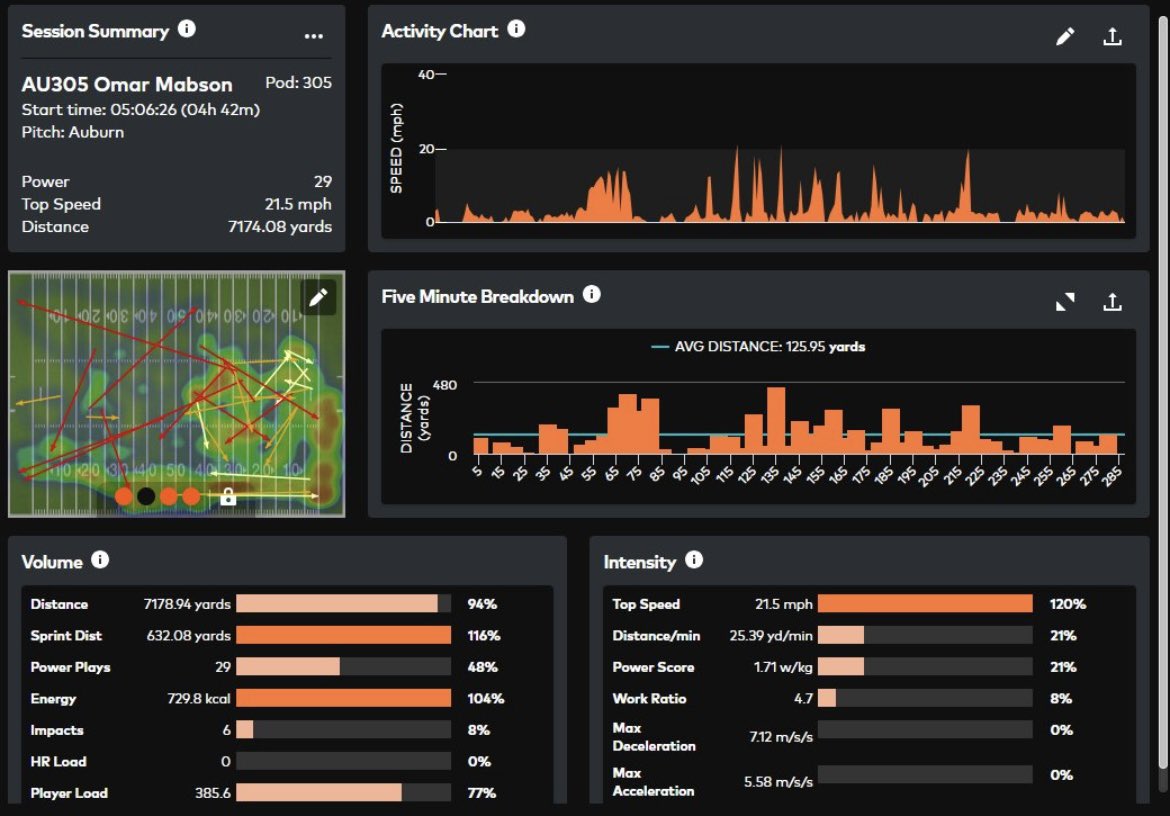Select the black dot on heatmap
The height and width of the screenshot is (816, 1170).
pos(146,496)
